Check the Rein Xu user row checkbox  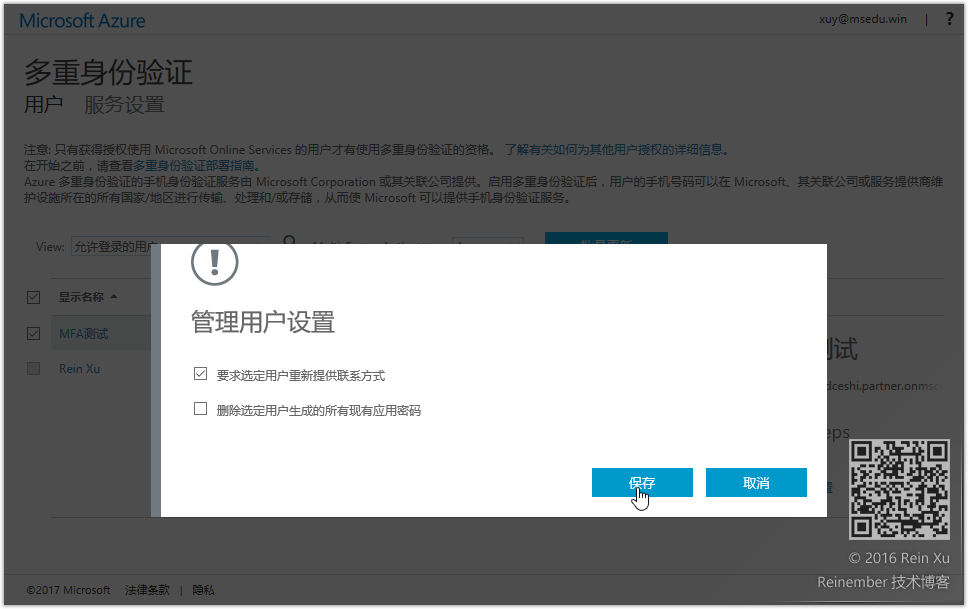tap(33, 369)
